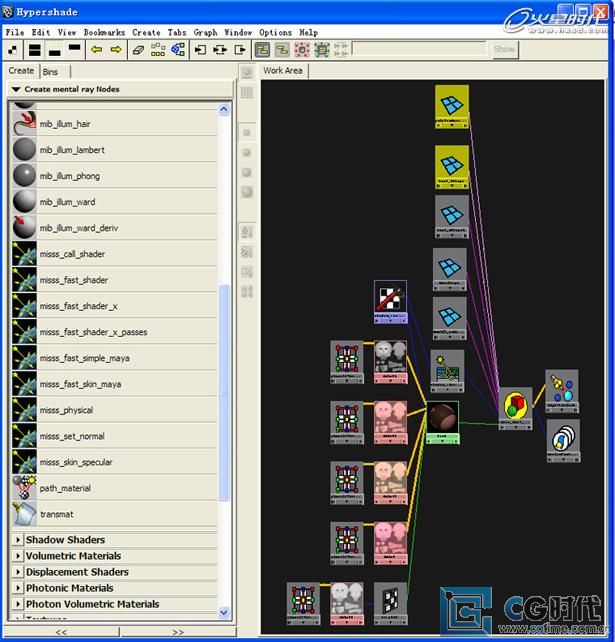The image size is (615, 642).
Task: Click the Create panel vertical scrollbar thumb
Action: point(224,392)
